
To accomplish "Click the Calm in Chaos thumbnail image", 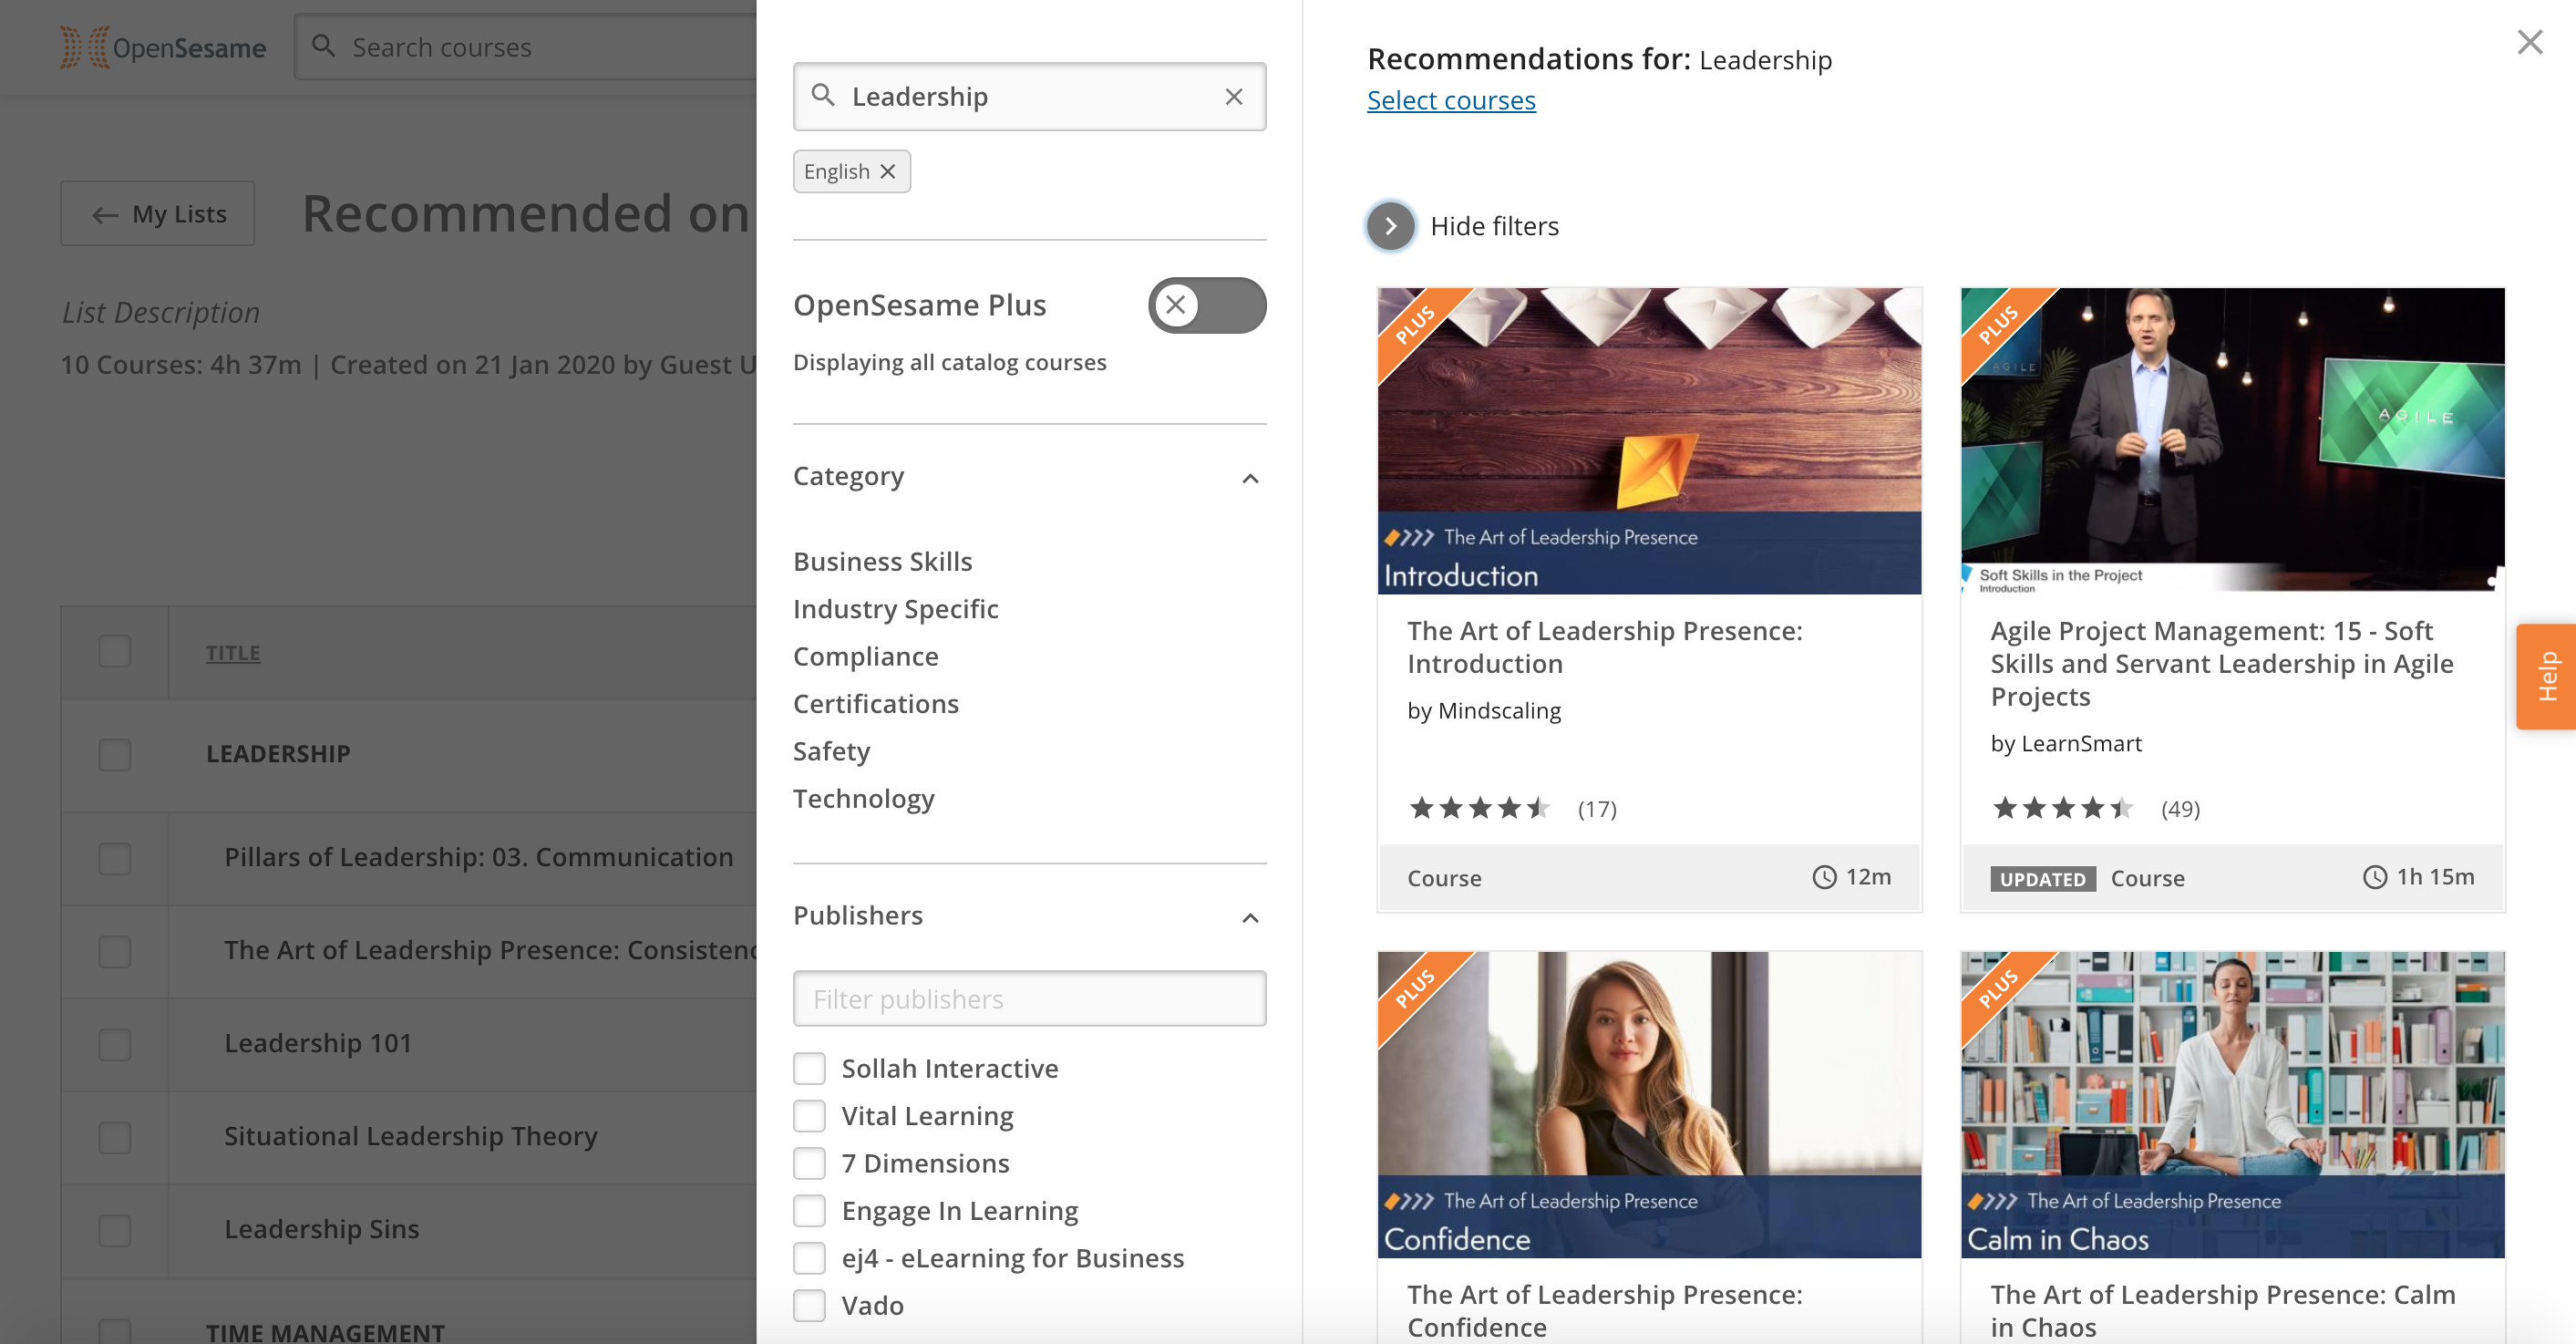I will point(2232,1104).
